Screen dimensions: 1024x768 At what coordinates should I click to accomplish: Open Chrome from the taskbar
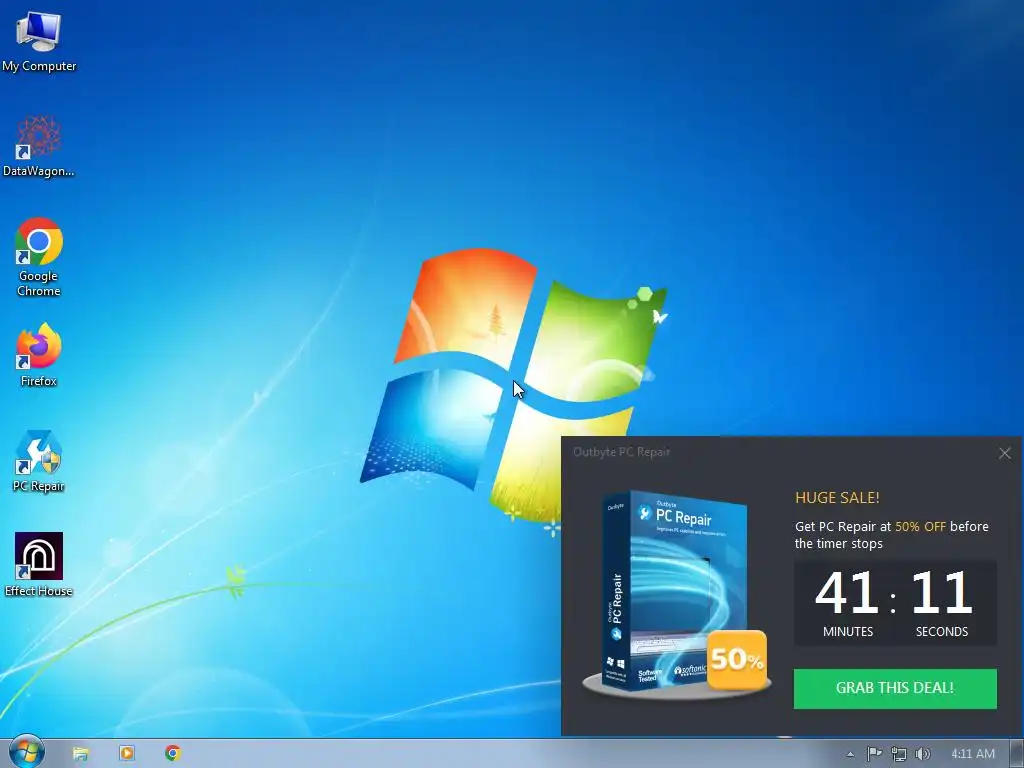(172, 753)
